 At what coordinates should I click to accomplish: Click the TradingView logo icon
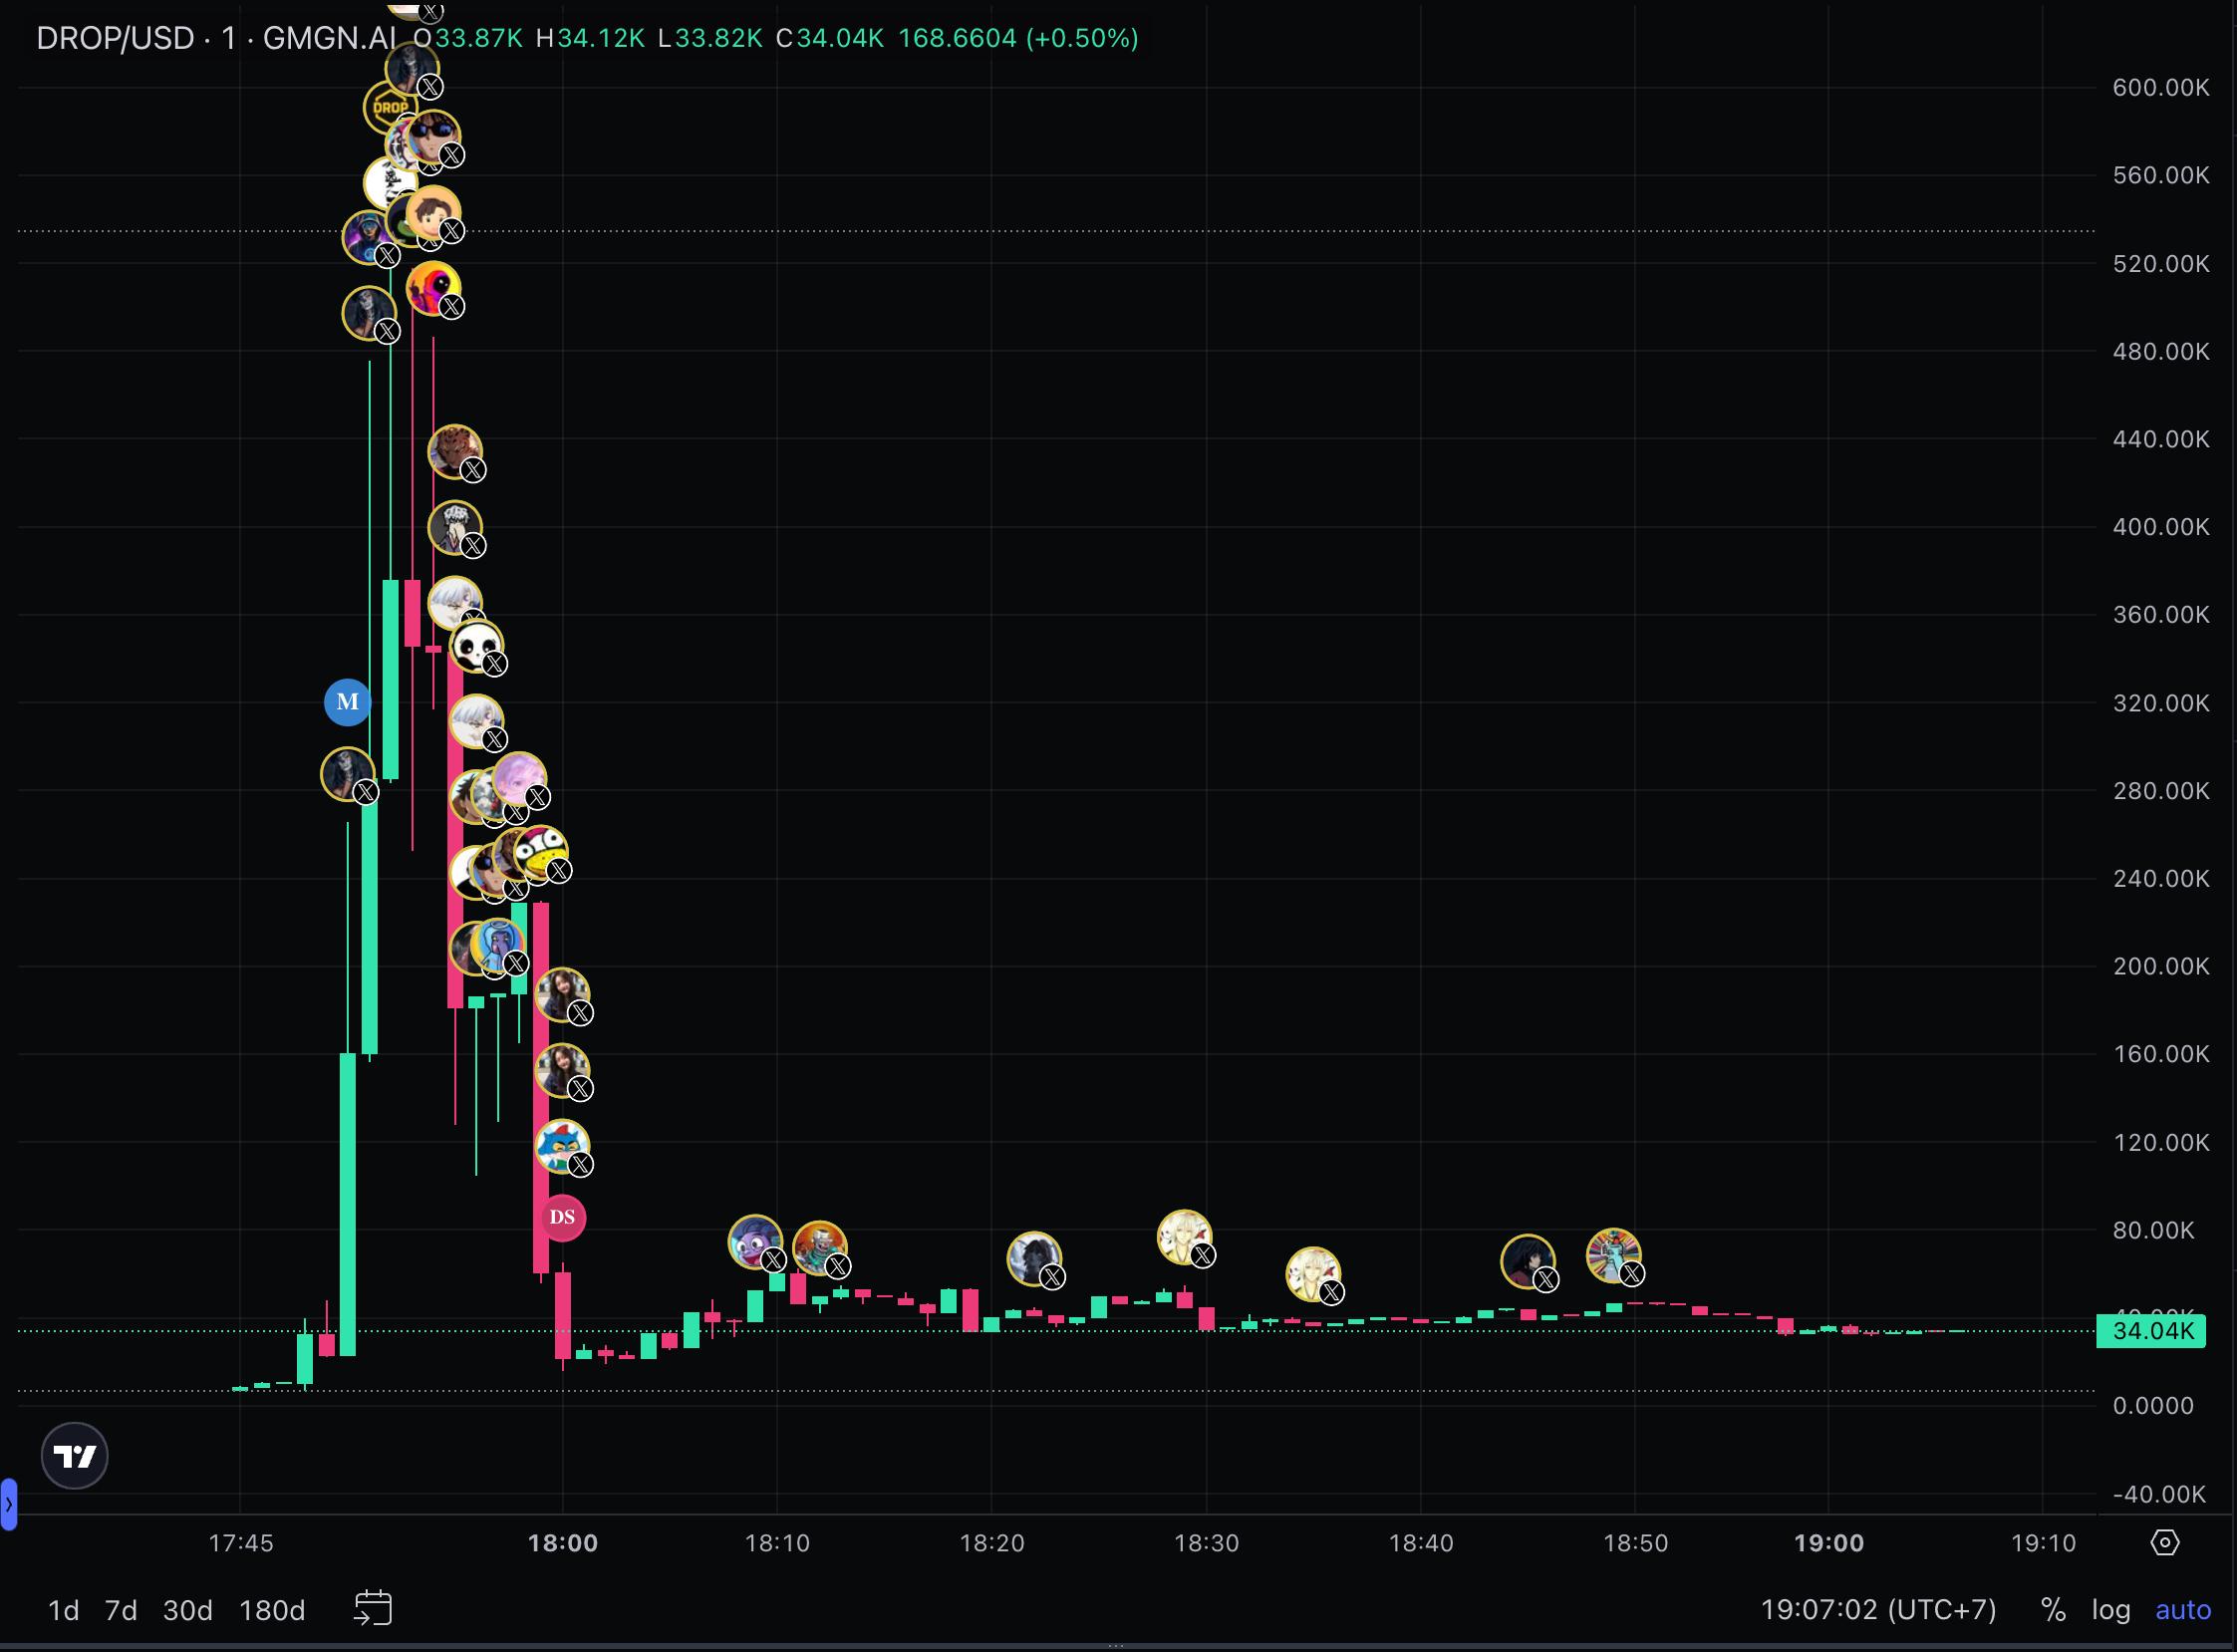[74, 1456]
